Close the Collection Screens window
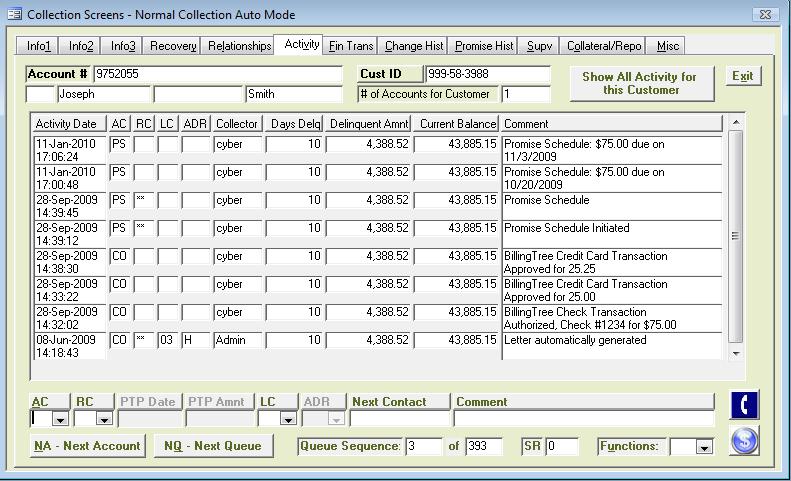Screen dimensions: 791x481 click(x=764, y=14)
